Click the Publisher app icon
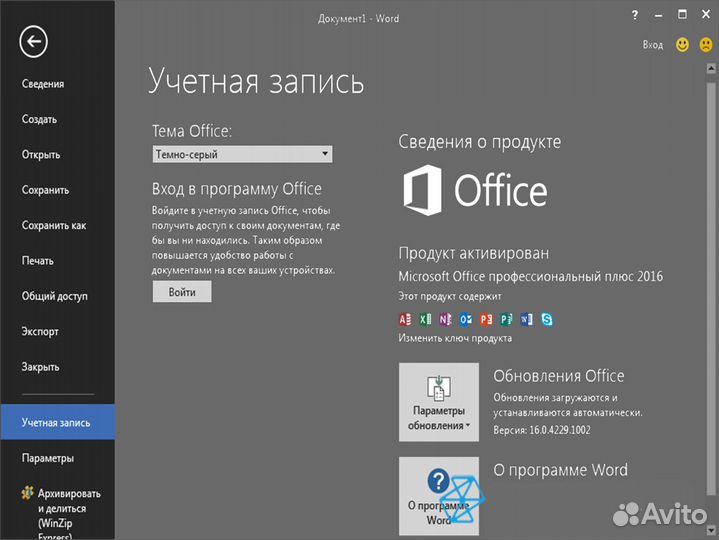Viewport: 719px width, 540px height. pyautogui.click(x=506, y=319)
